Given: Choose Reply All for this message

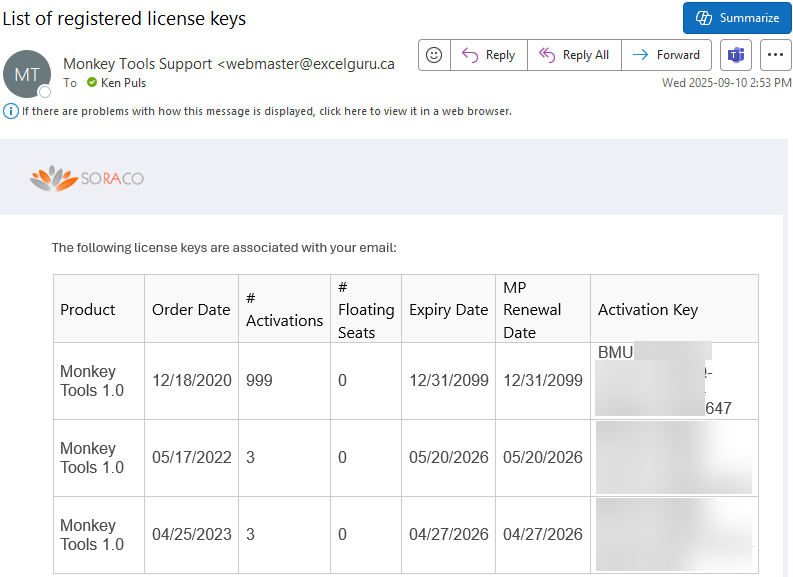Looking at the screenshot, I should [x=575, y=55].
